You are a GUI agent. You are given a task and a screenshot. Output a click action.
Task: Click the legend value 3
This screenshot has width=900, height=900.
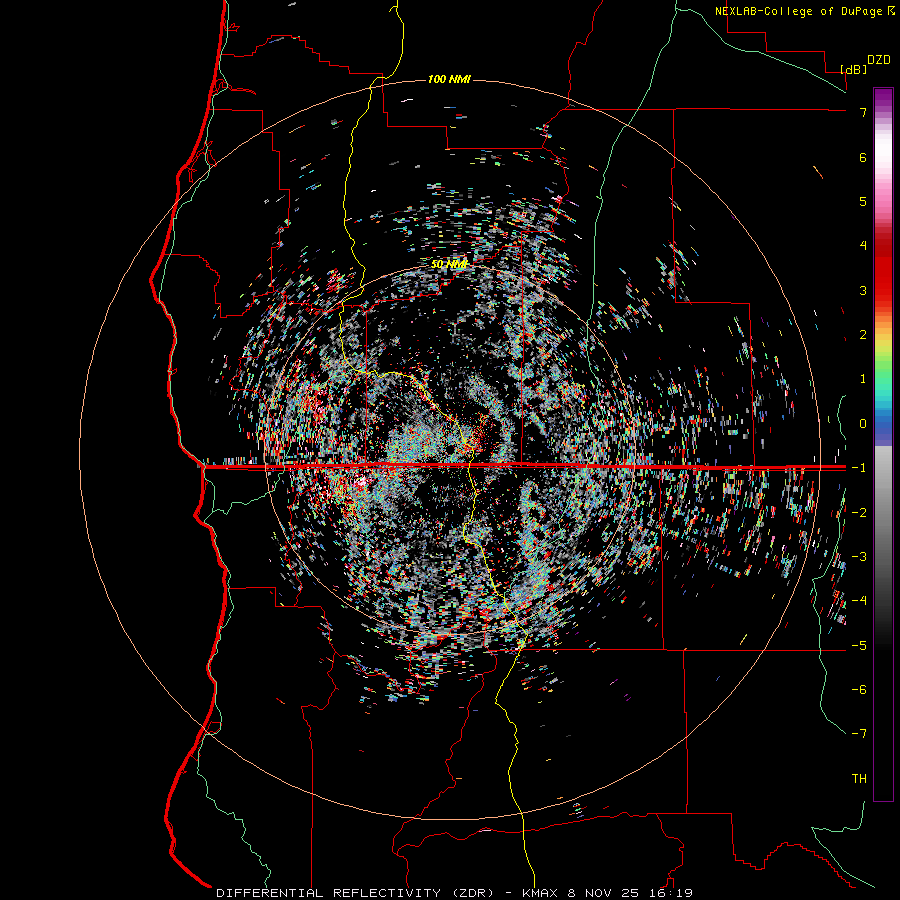863,290
